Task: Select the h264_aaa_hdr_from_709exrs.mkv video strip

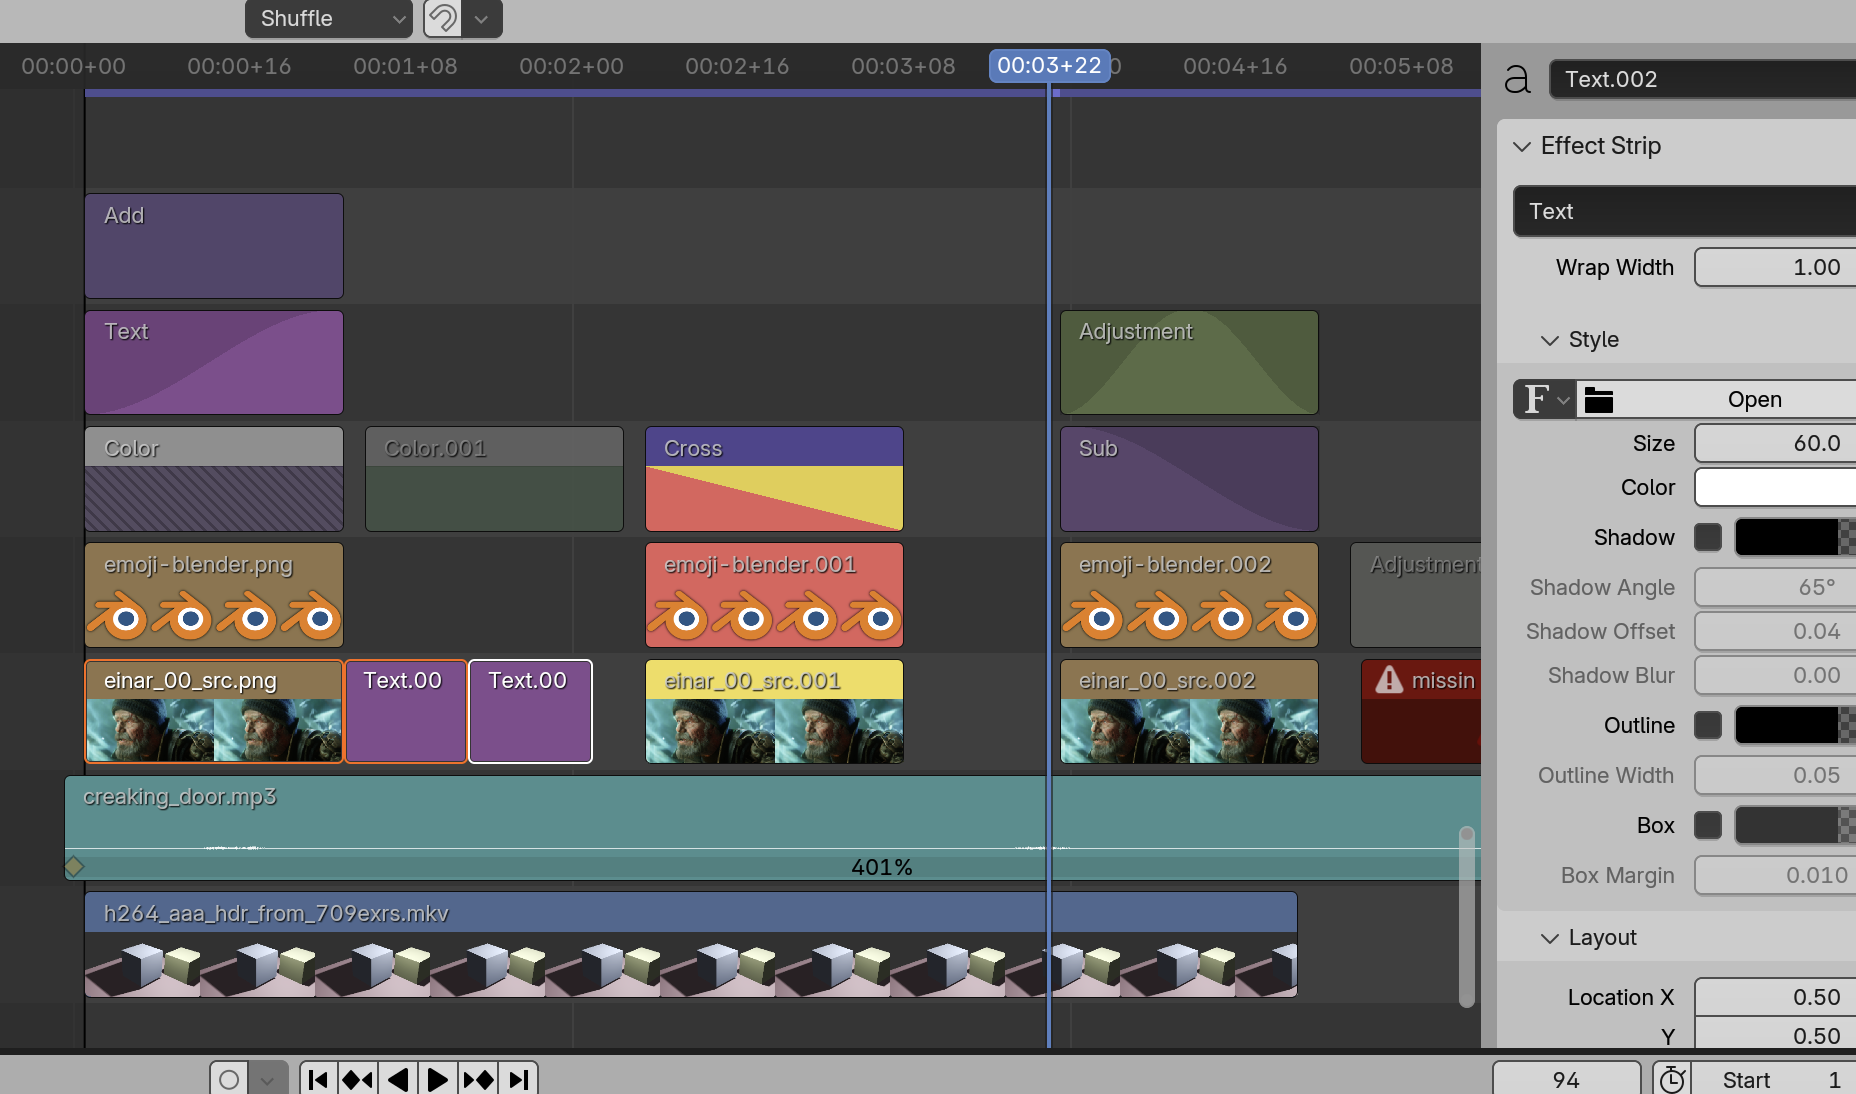Action: click(691, 945)
